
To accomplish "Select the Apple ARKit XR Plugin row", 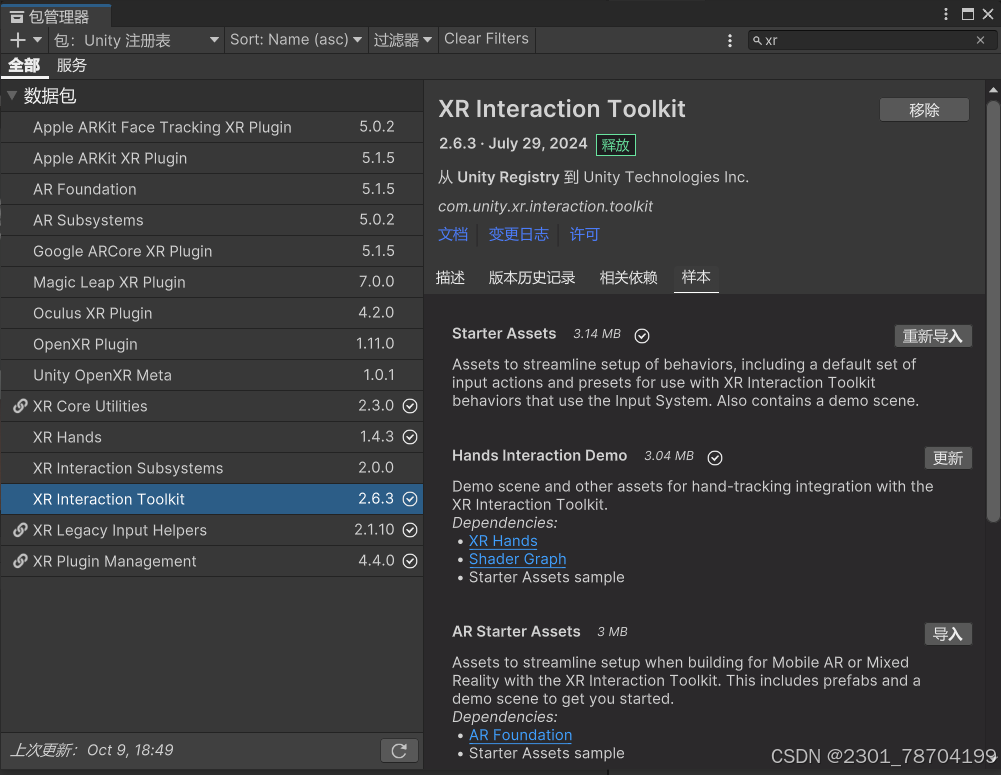I will coord(212,158).
